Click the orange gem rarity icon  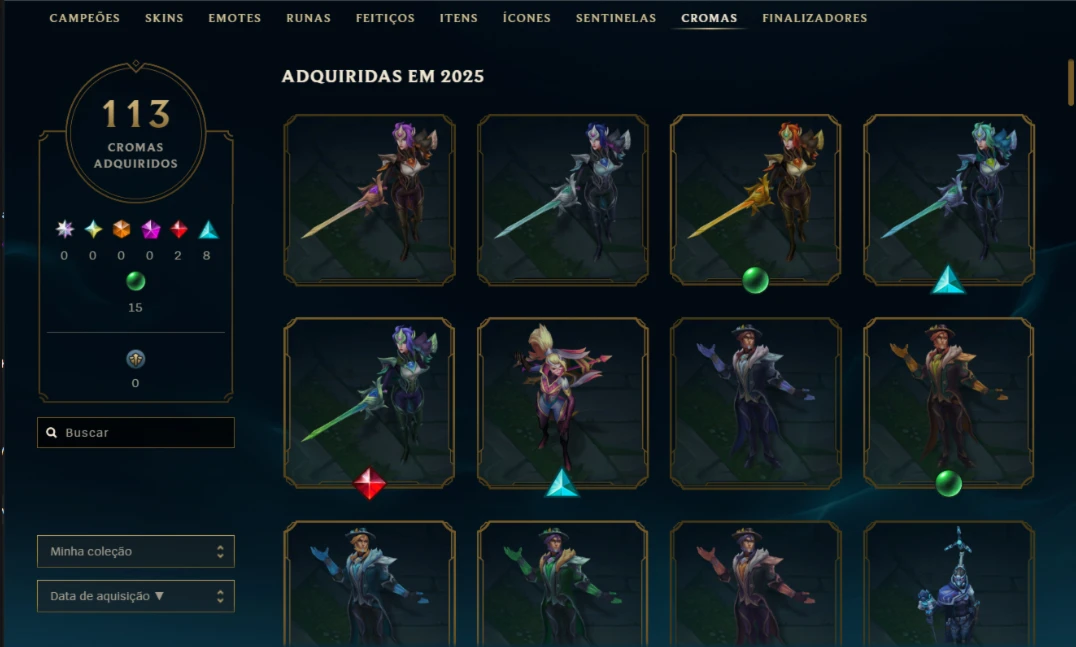point(121,229)
